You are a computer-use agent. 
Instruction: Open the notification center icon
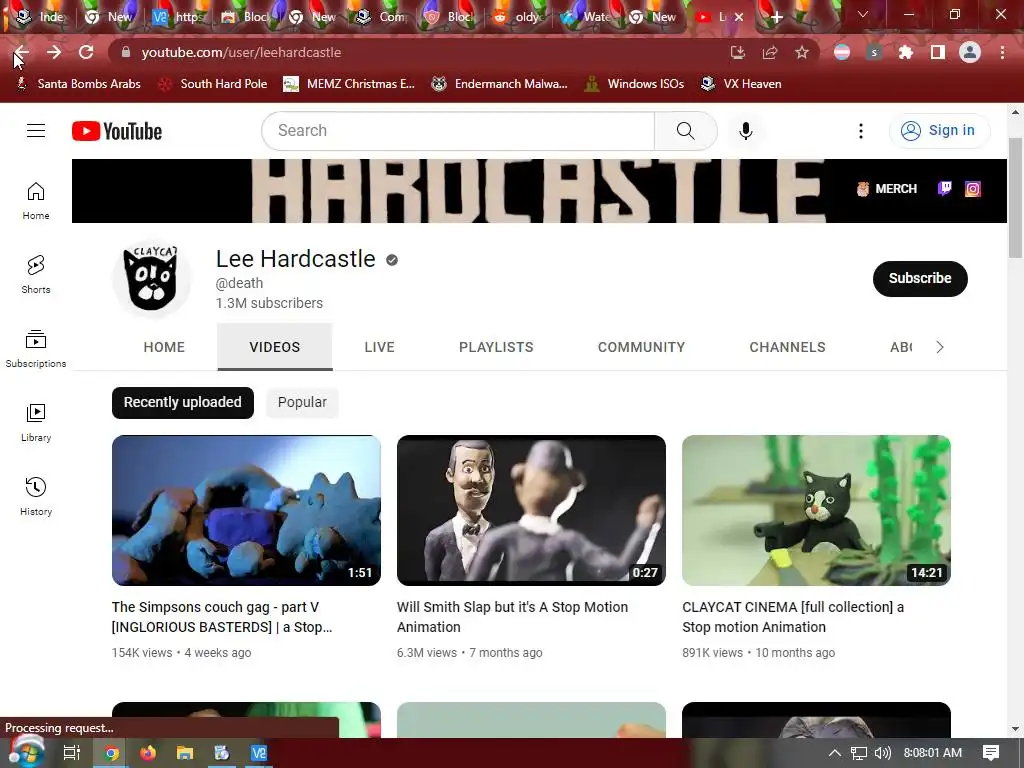[991, 753]
